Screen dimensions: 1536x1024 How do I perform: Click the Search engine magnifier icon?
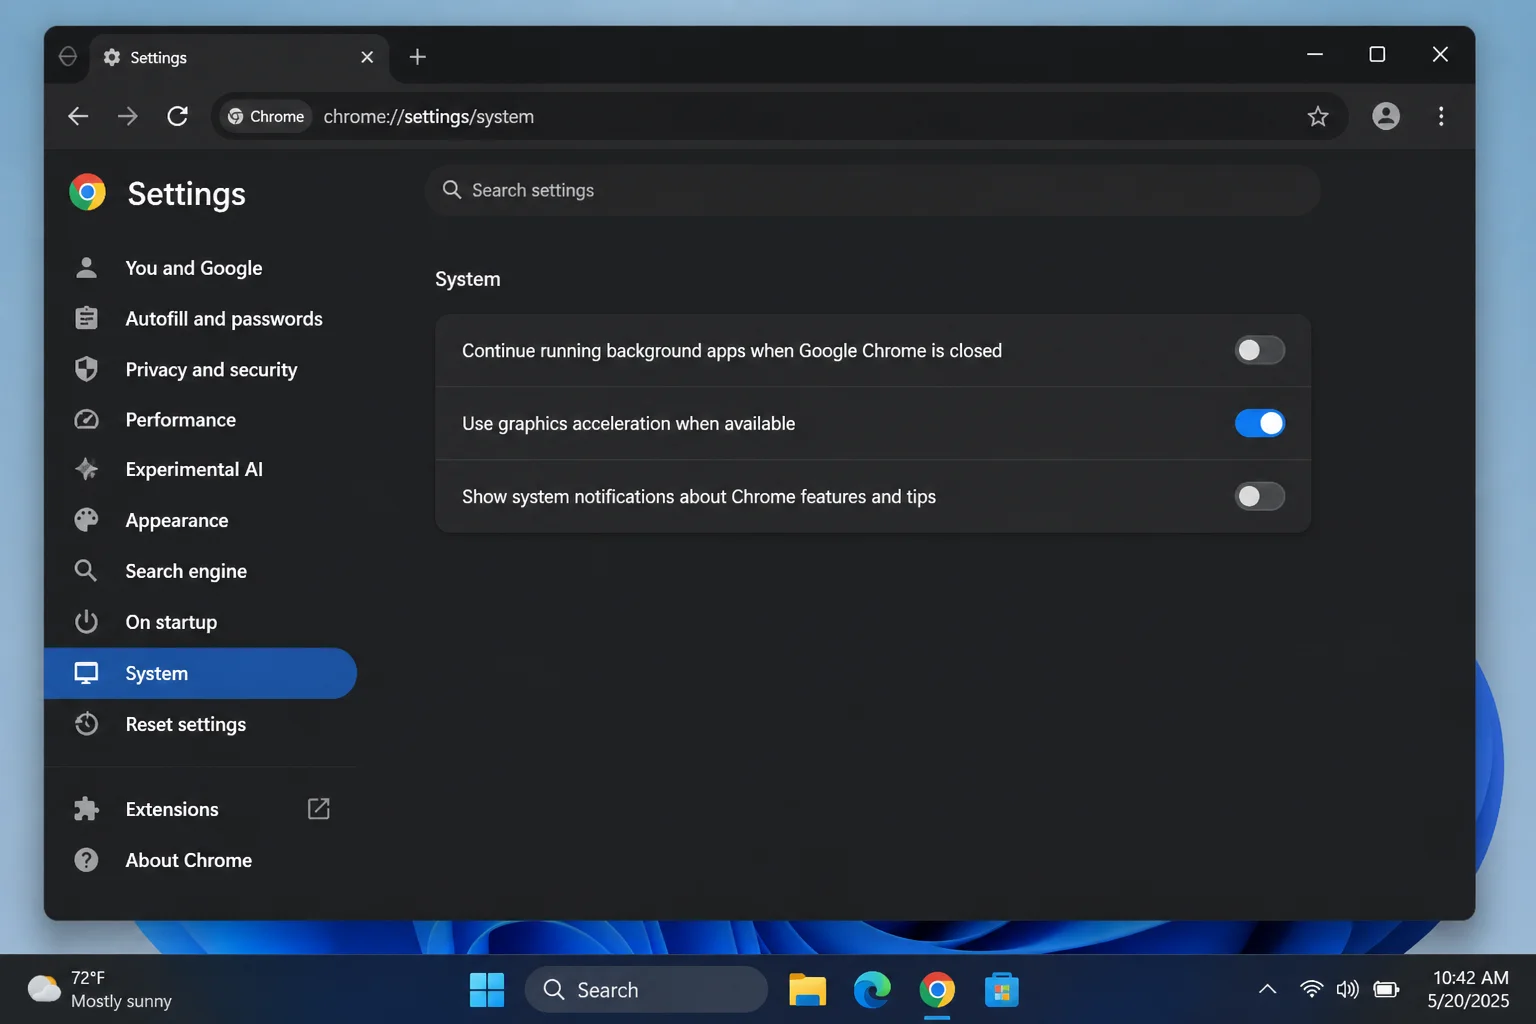point(86,571)
